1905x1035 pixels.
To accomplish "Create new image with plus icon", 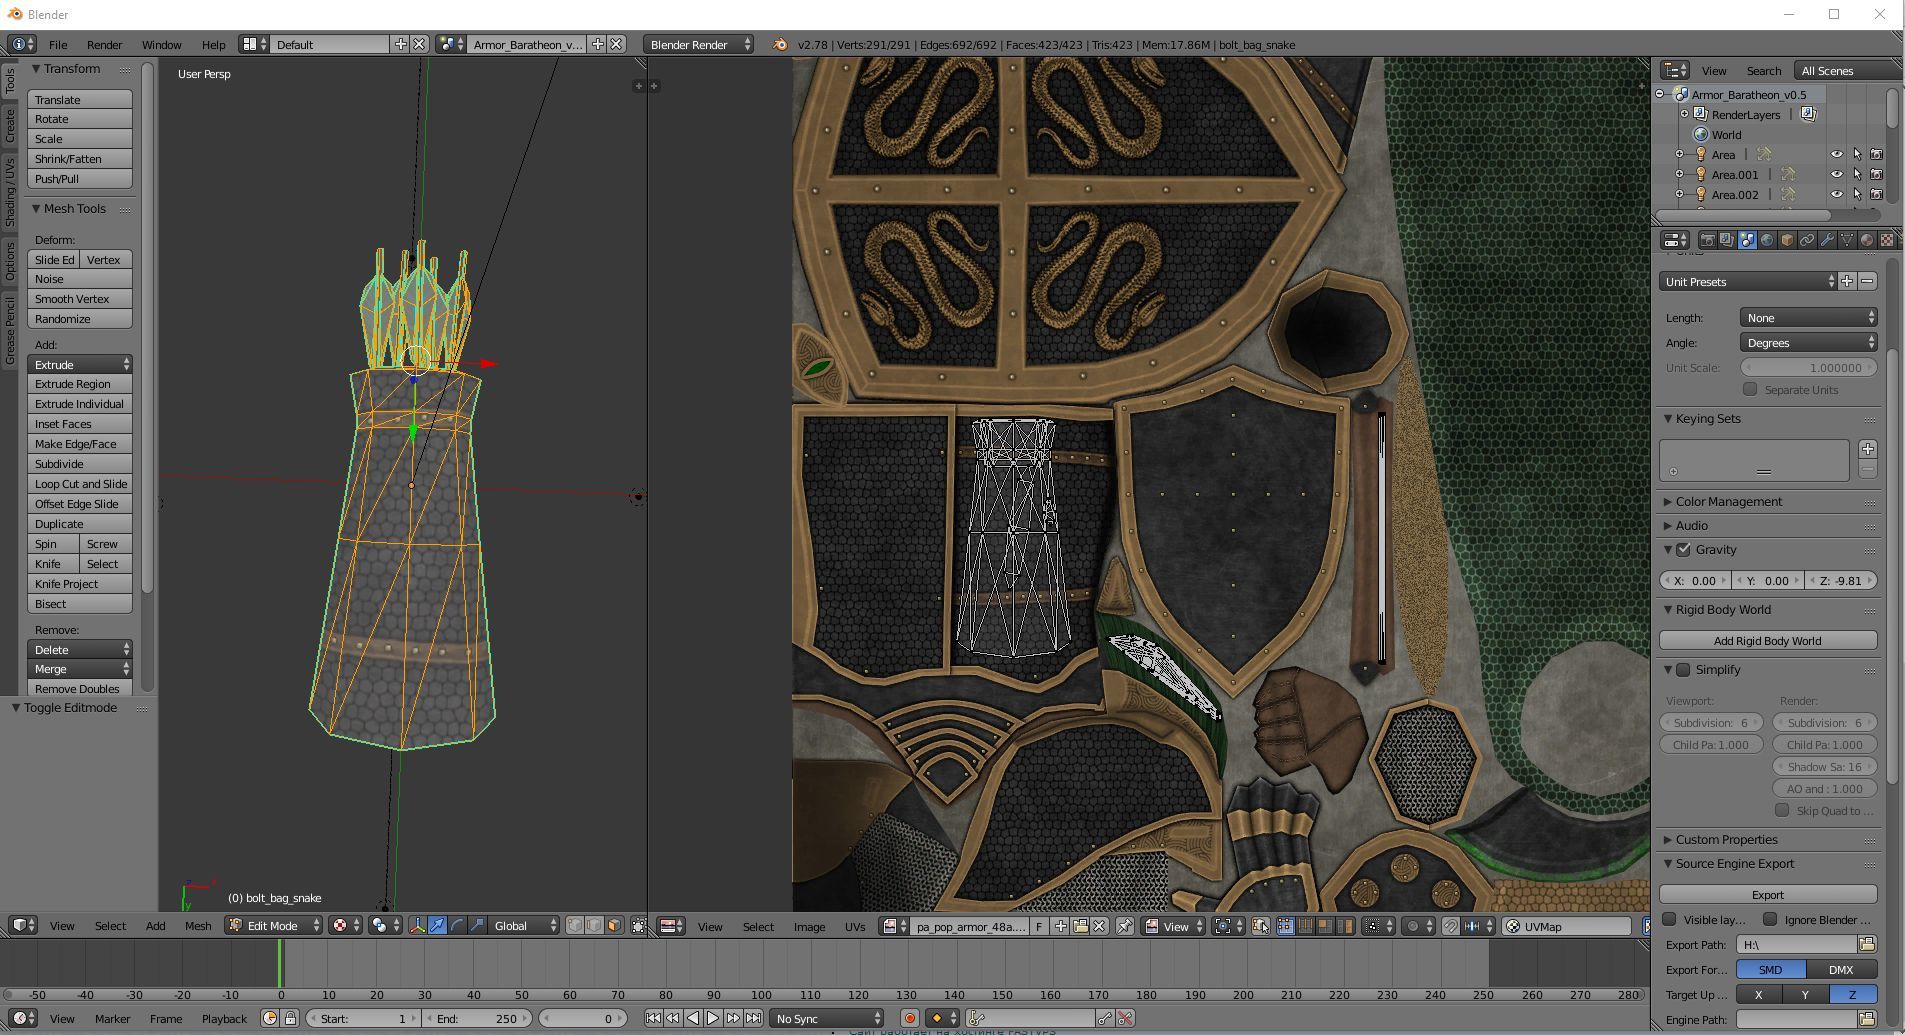I will coord(1060,926).
